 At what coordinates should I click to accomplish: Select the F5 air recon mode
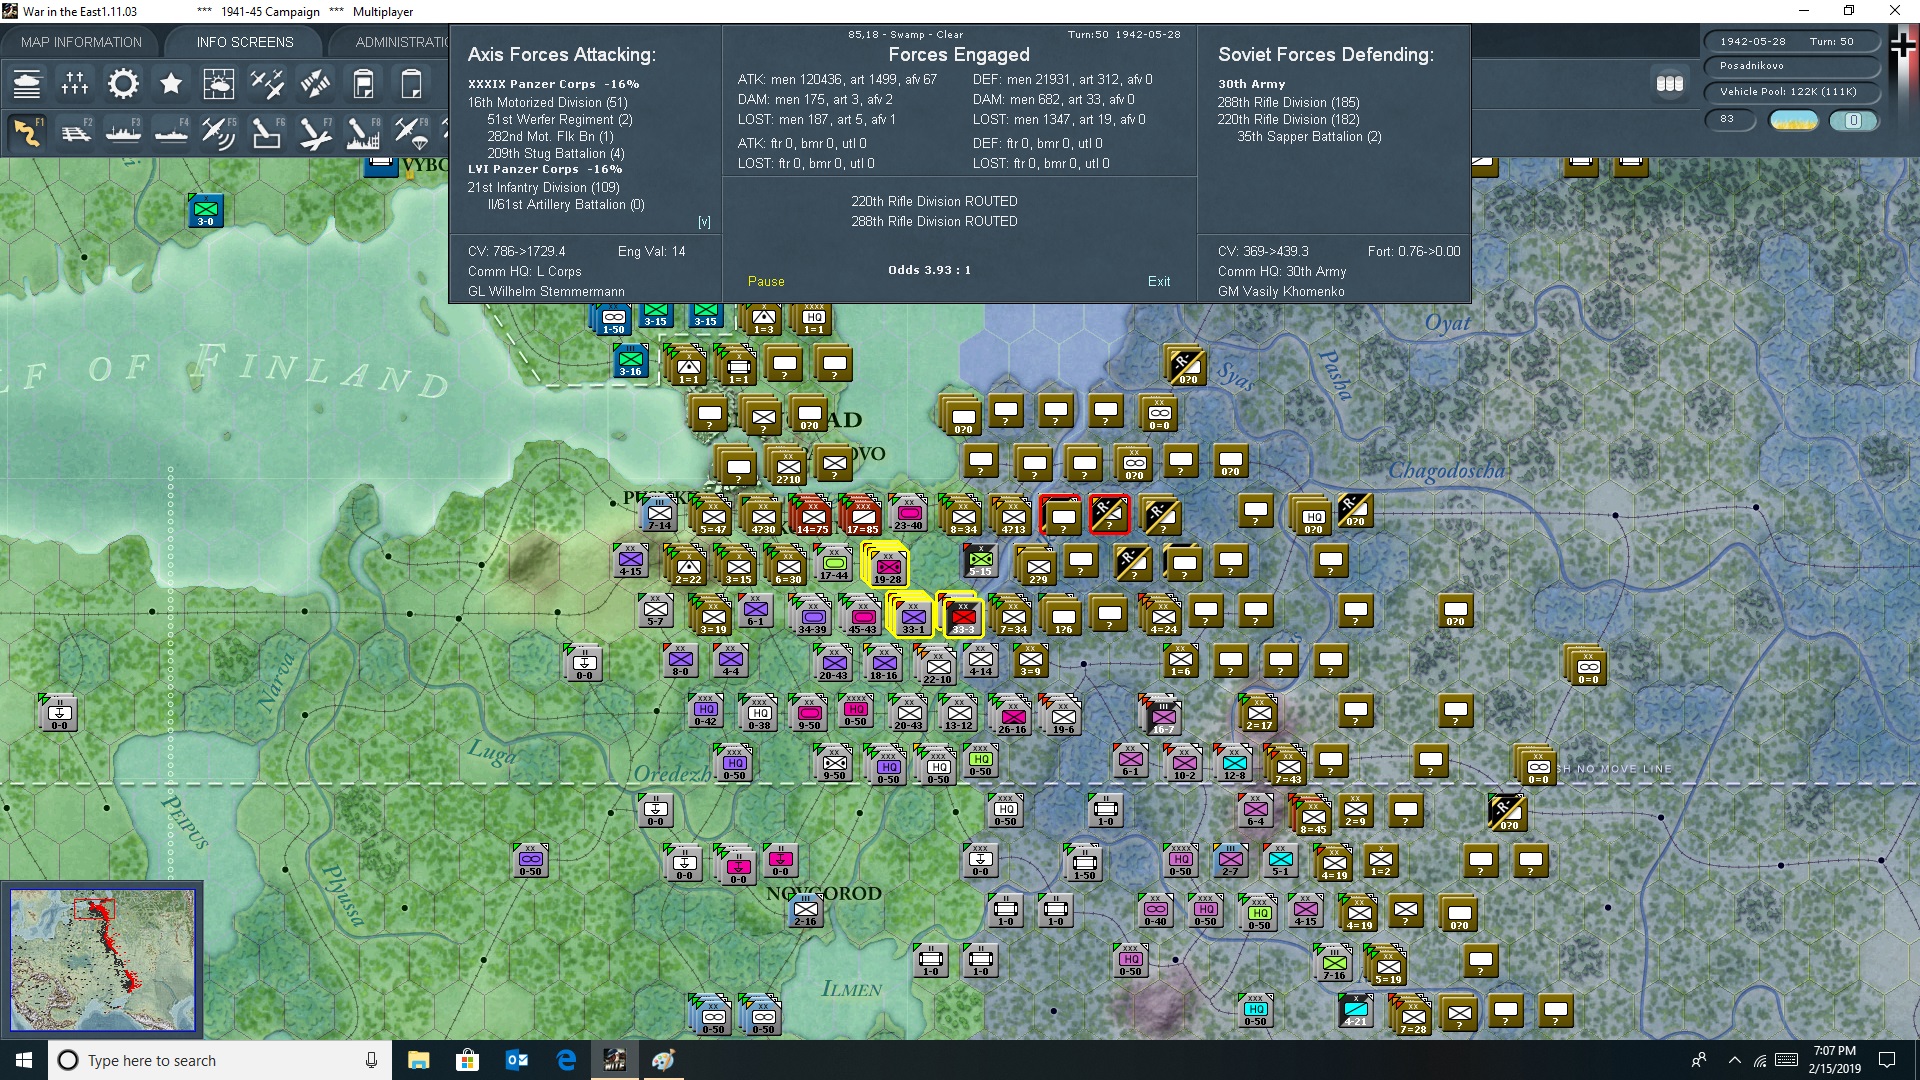click(x=219, y=132)
